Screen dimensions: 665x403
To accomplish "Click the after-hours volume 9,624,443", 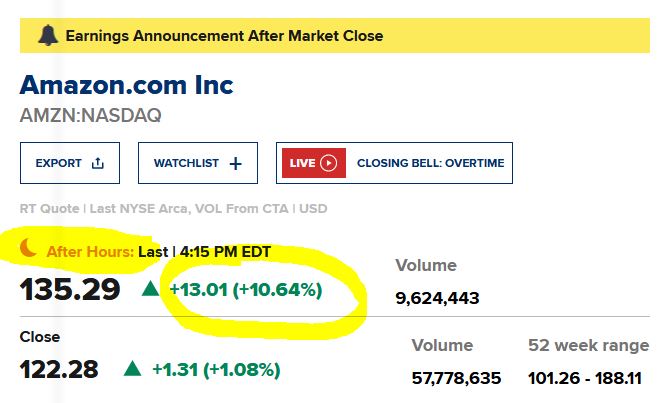I will tap(438, 297).
